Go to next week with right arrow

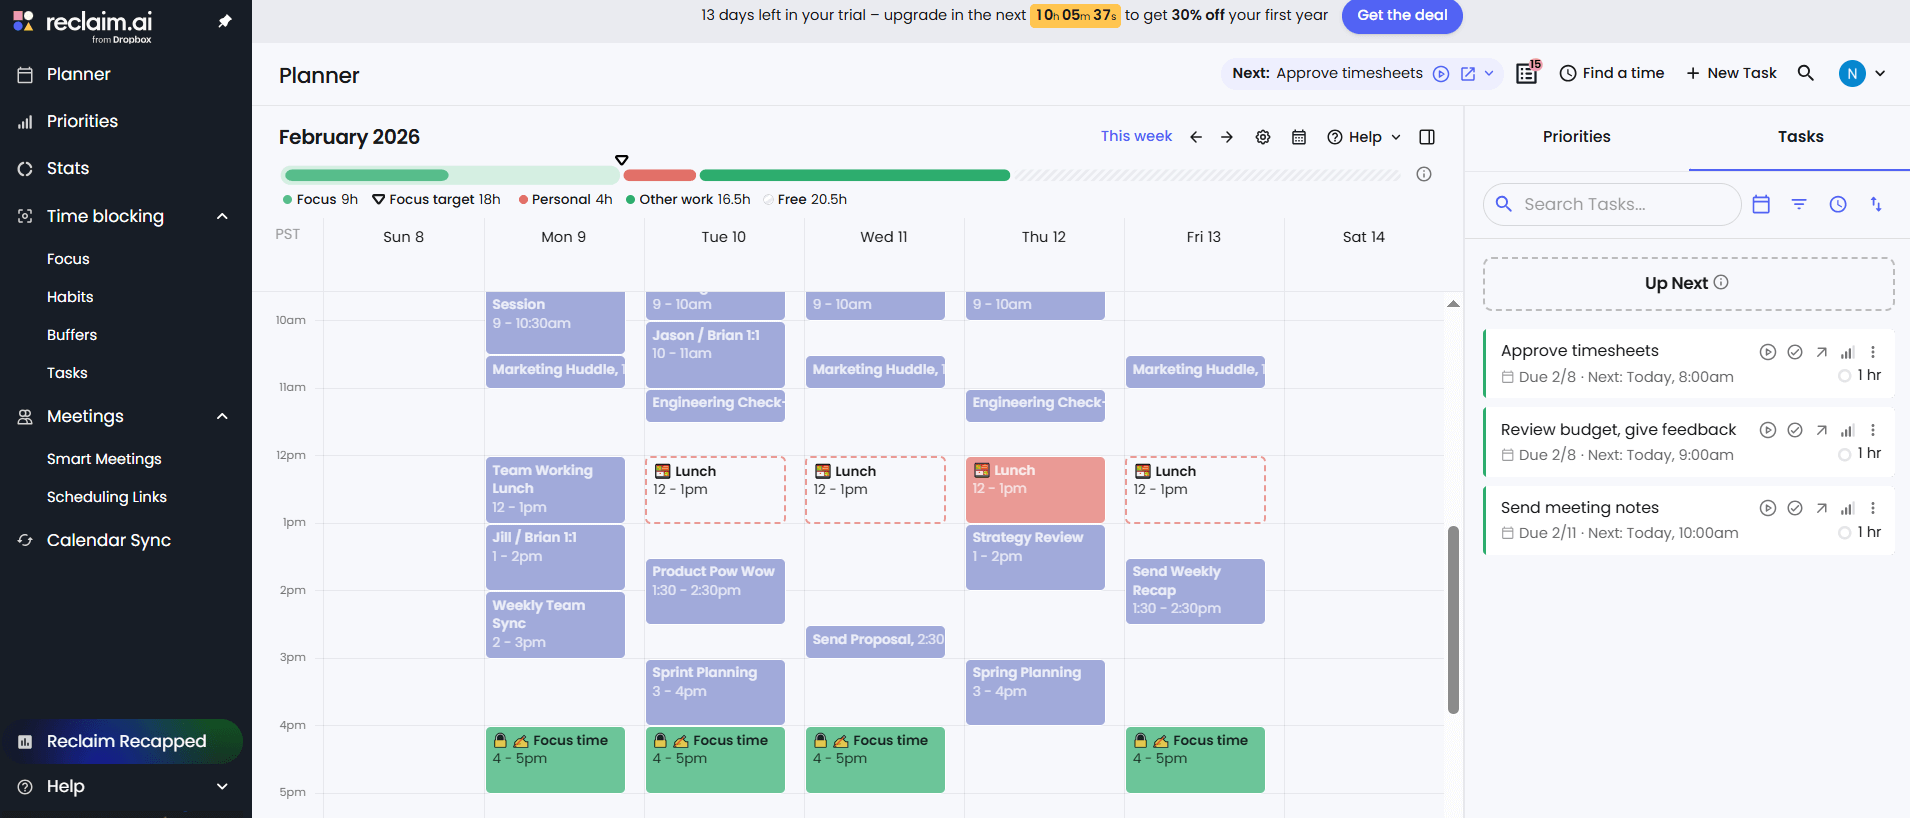click(1227, 137)
